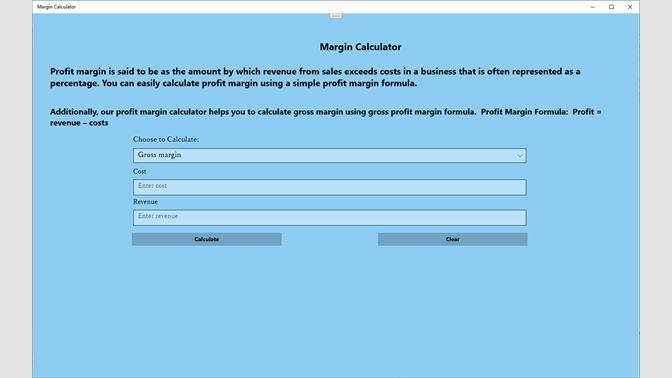The image size is (672, 378).
Task: Maximize the Margin Calculator window
Action: click(x=612, y=7)
